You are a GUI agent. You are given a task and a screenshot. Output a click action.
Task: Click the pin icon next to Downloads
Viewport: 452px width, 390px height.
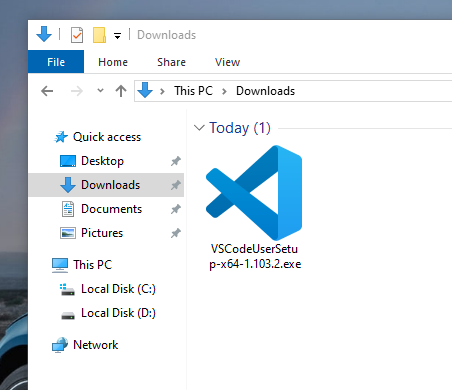(x=176, y=185)
